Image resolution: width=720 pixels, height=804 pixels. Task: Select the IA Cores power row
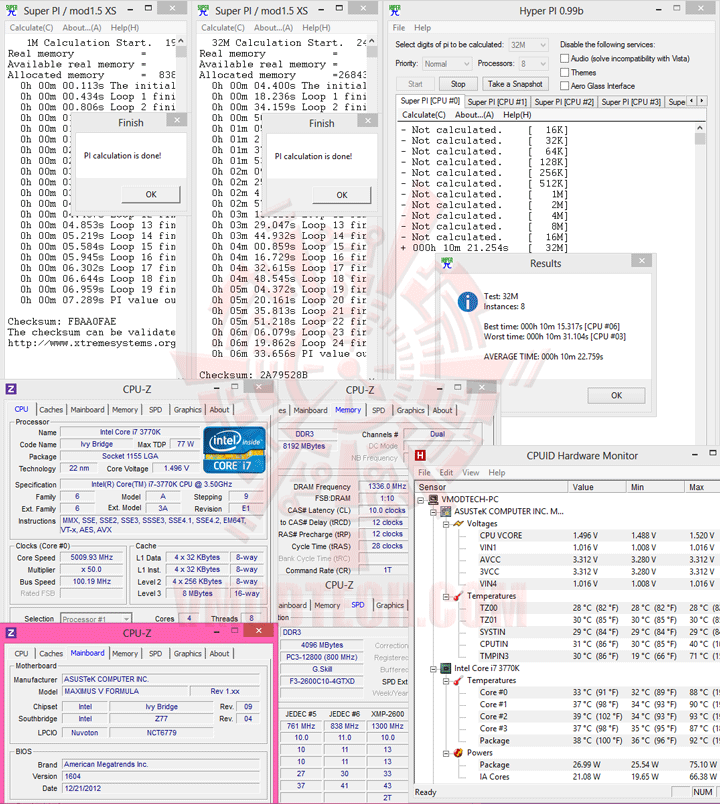tap(567, 777)
